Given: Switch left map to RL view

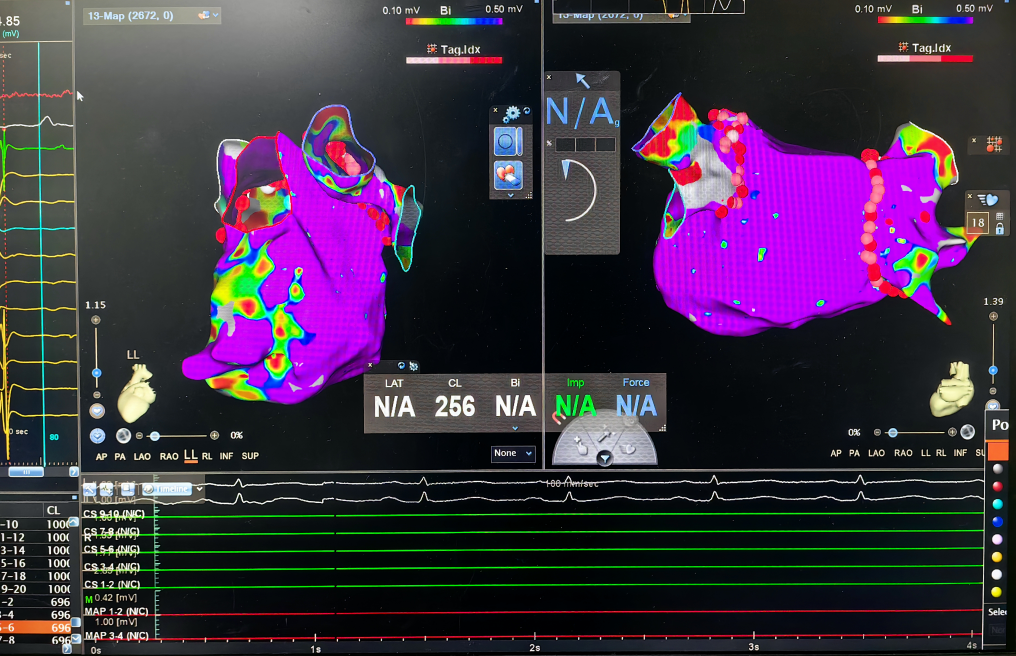Looking at the screenshot, I should click(207, 456).
